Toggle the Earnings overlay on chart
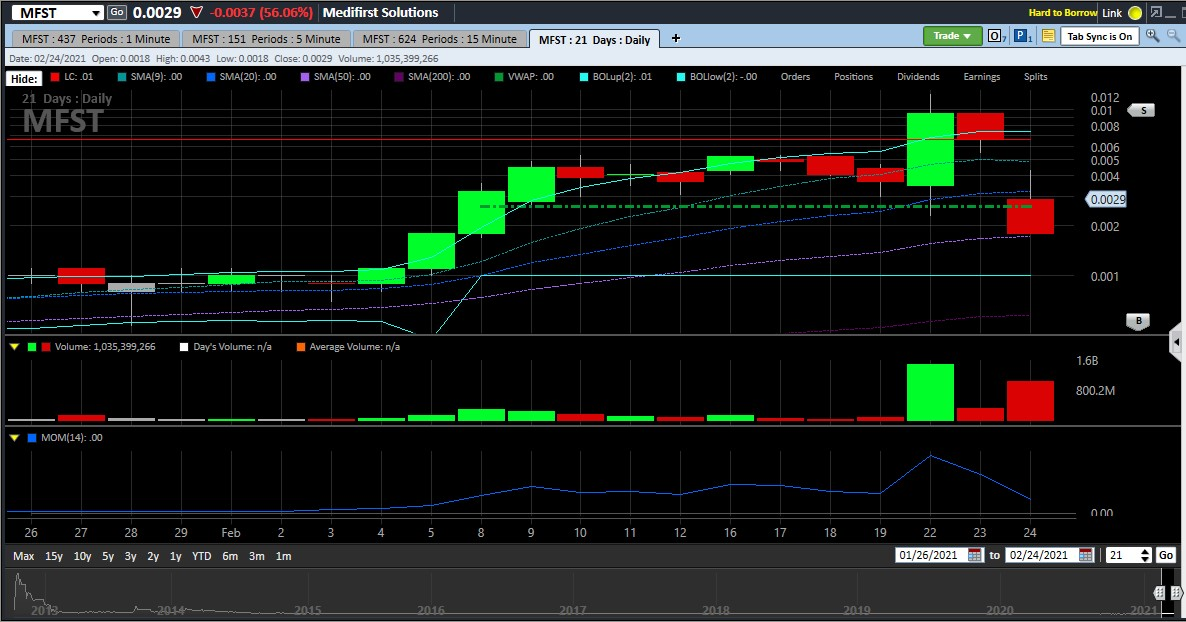The image size is (1186, 622). pyautogui.click(x=981, y=77)
